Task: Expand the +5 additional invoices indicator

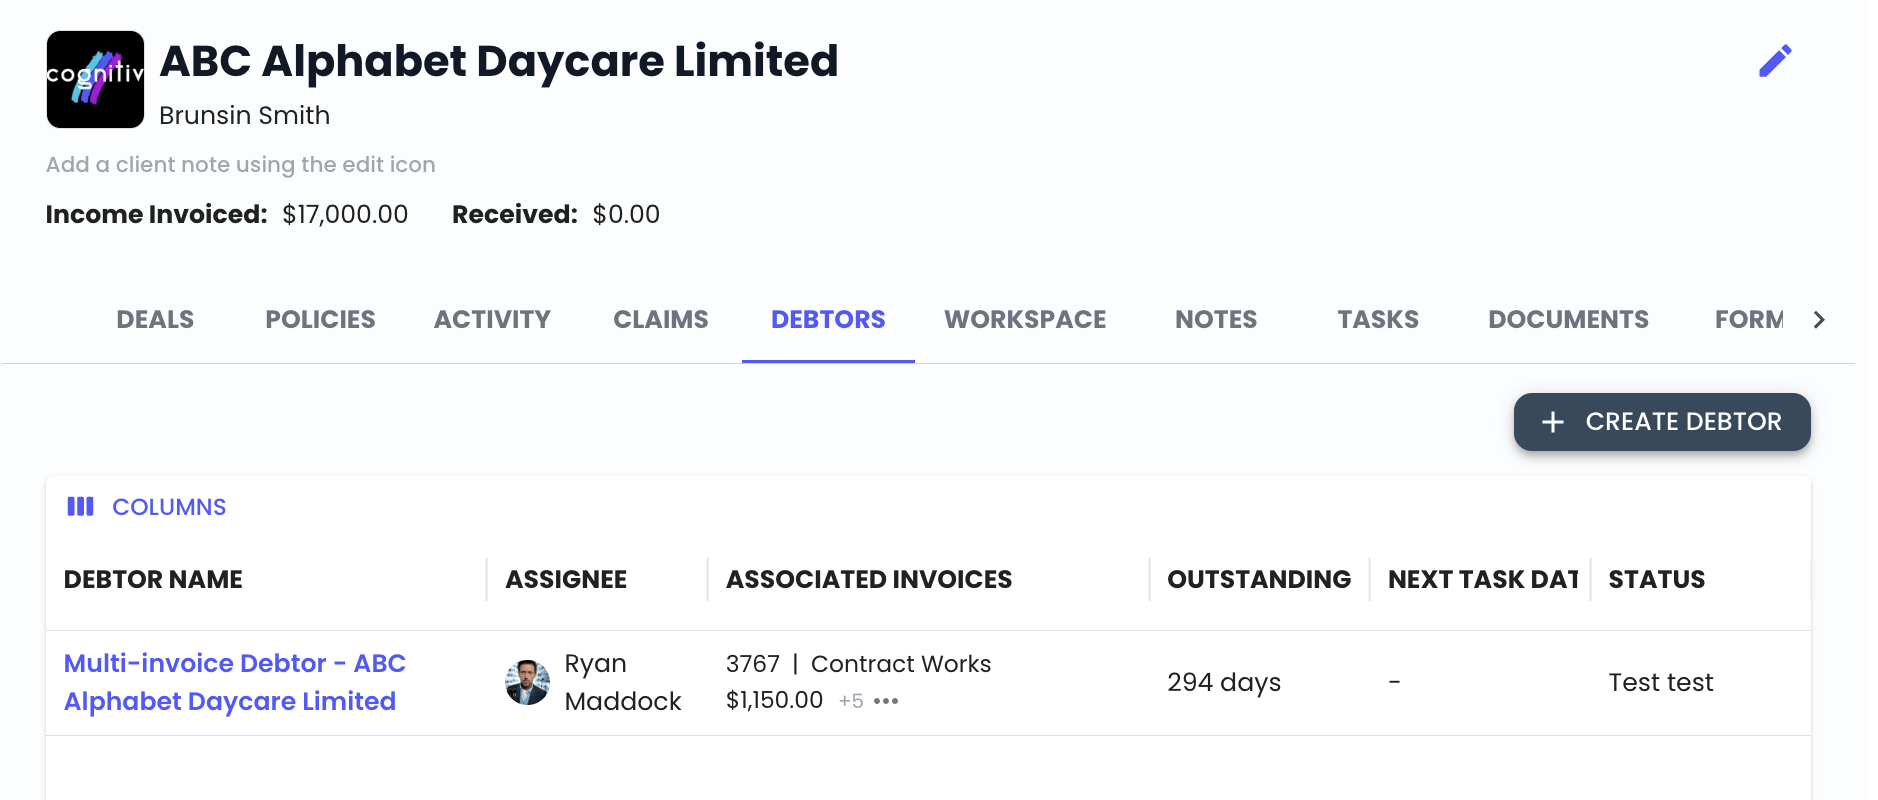Action: 851,701
